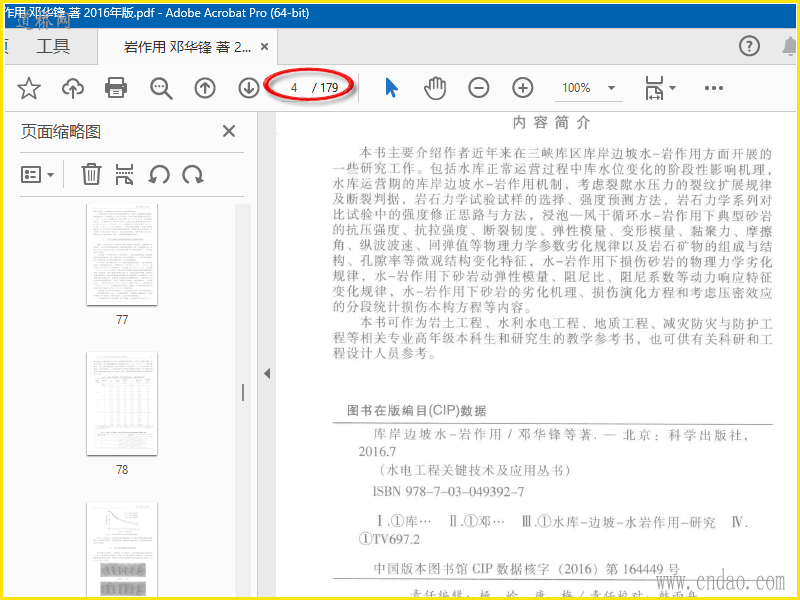The height and width of the screenshot is (600, 800).
Task: Click the page-split icon beside the trash can
Action: [124, 174]
